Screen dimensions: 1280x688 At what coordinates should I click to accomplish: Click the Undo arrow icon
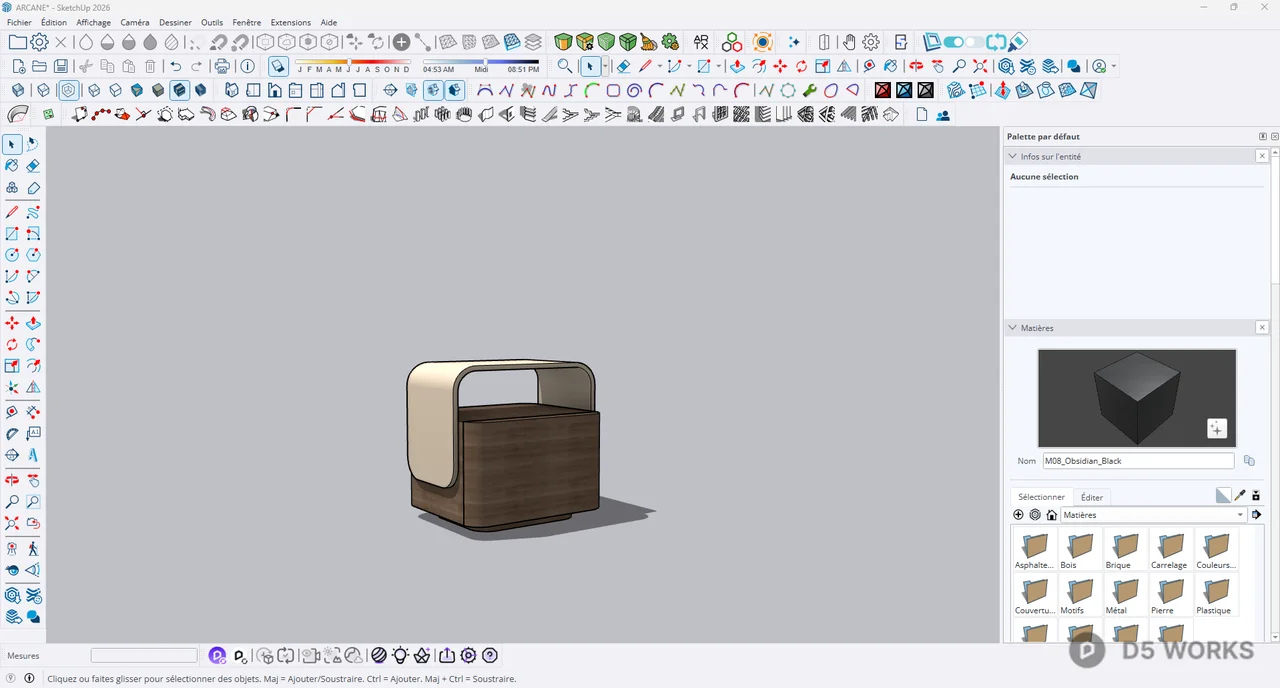pyautogui.click(x=176, y=67)
